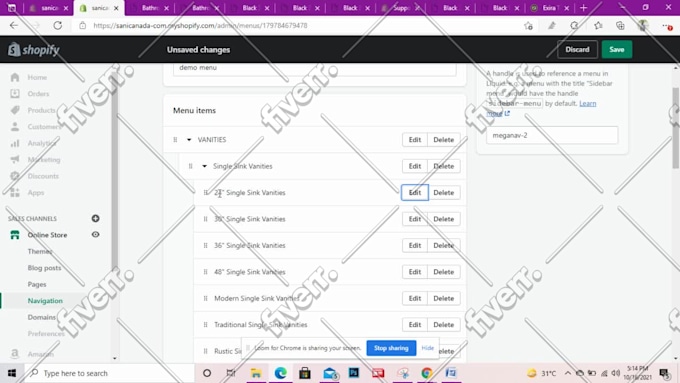Image resolution: width=680 pixels, height=383 pixels.
Task: Open Marketing section
Action: coord(44,160)
